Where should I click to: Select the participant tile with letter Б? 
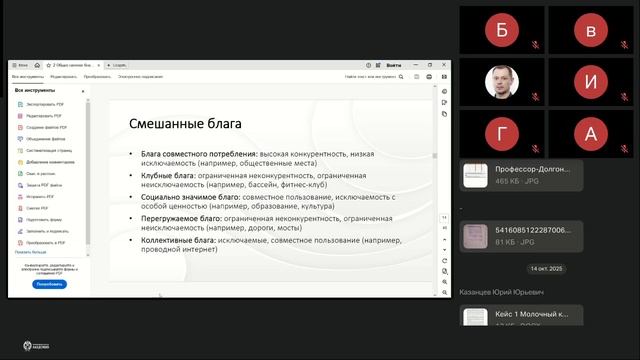(x=502, y=30)
